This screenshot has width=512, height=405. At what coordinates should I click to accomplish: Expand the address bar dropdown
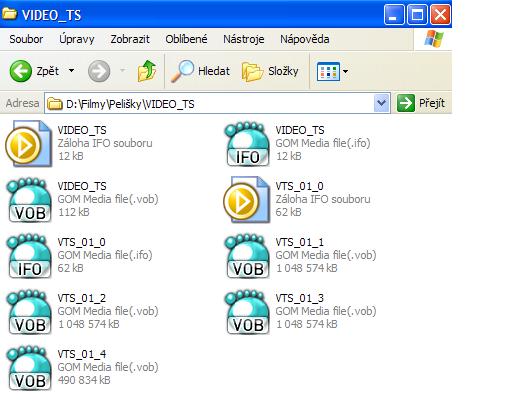pyautogui.click(x=382, y=103)
